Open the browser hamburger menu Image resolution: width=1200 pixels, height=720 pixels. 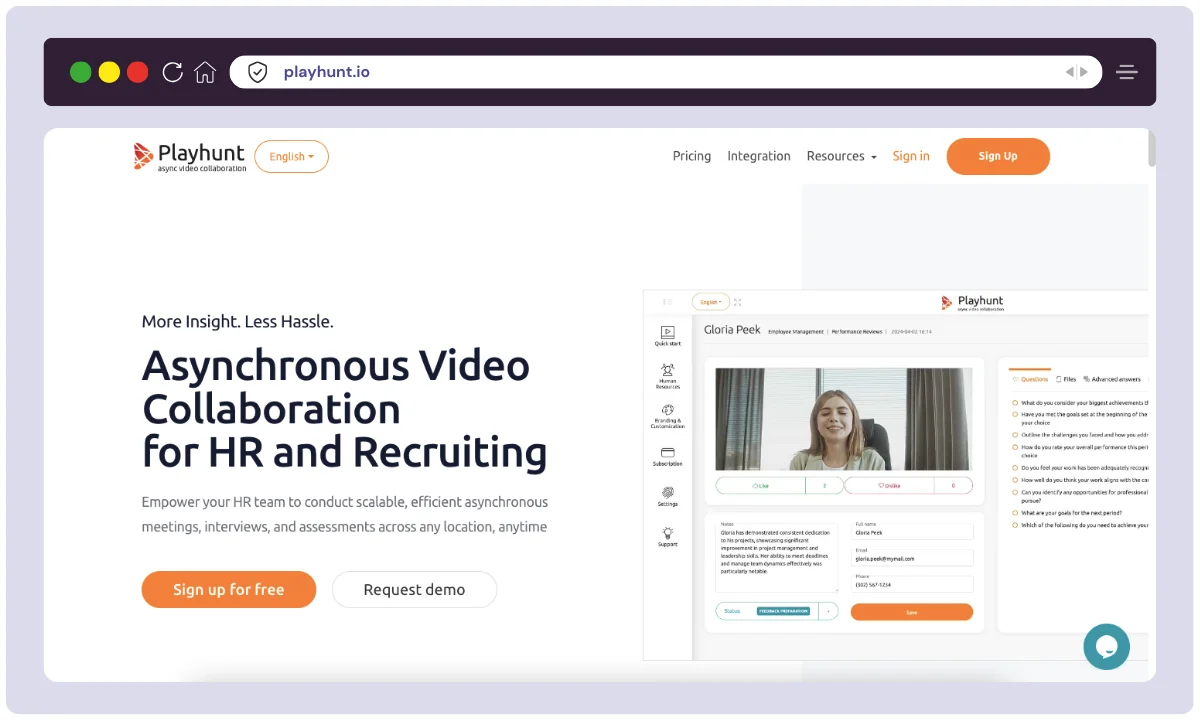tap(1127, 72)
